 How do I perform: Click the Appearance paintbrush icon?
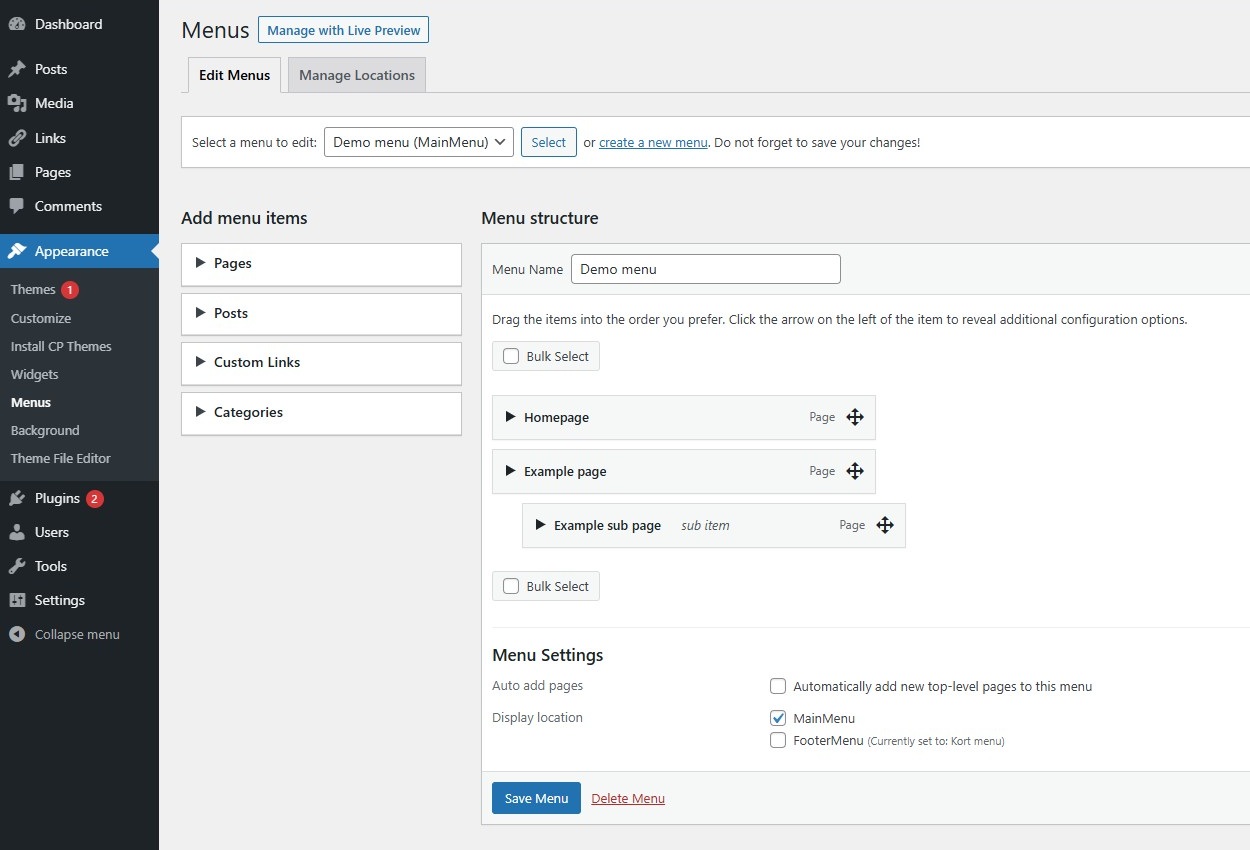click(17, 251)
